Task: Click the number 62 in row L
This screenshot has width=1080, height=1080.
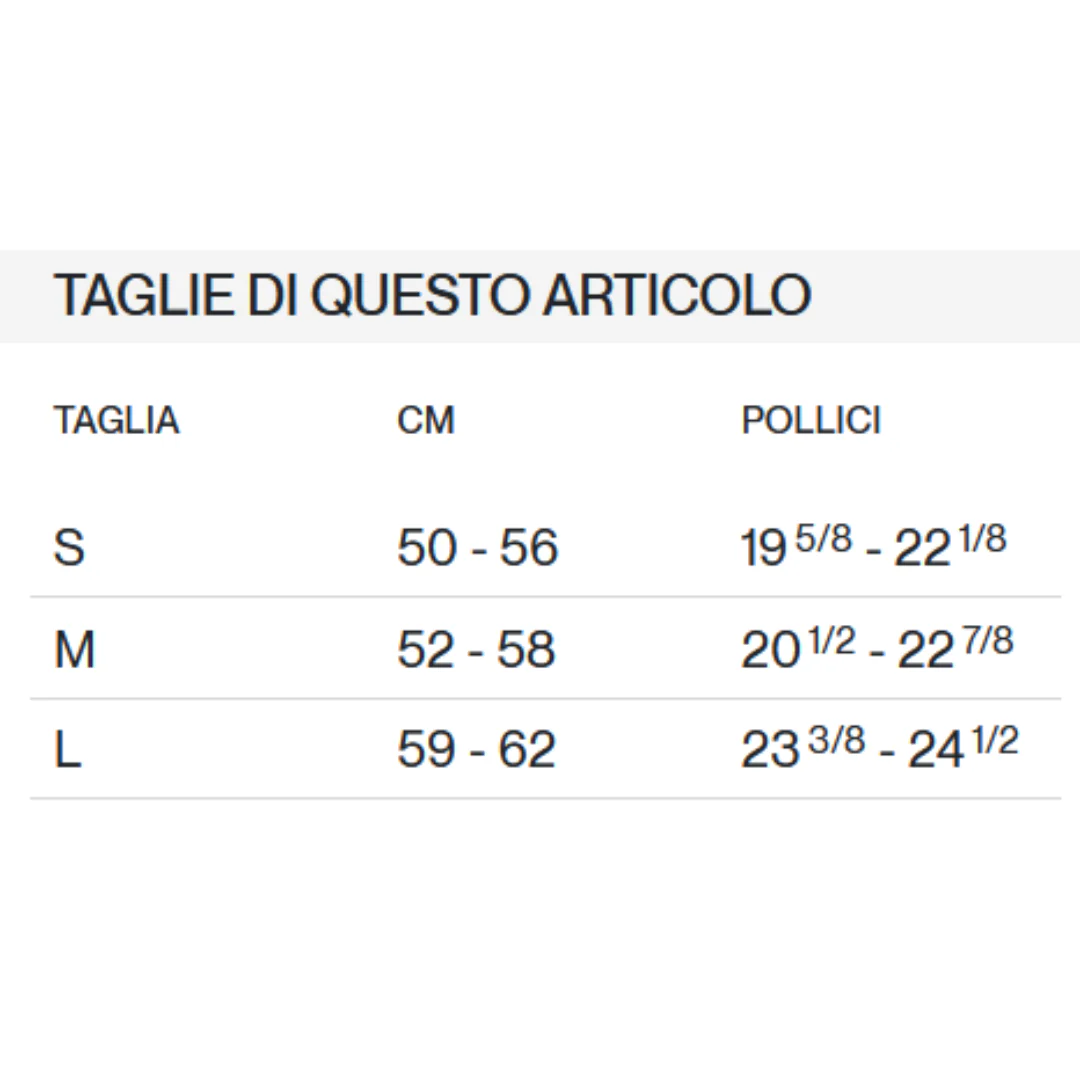Action: [526, 749]
